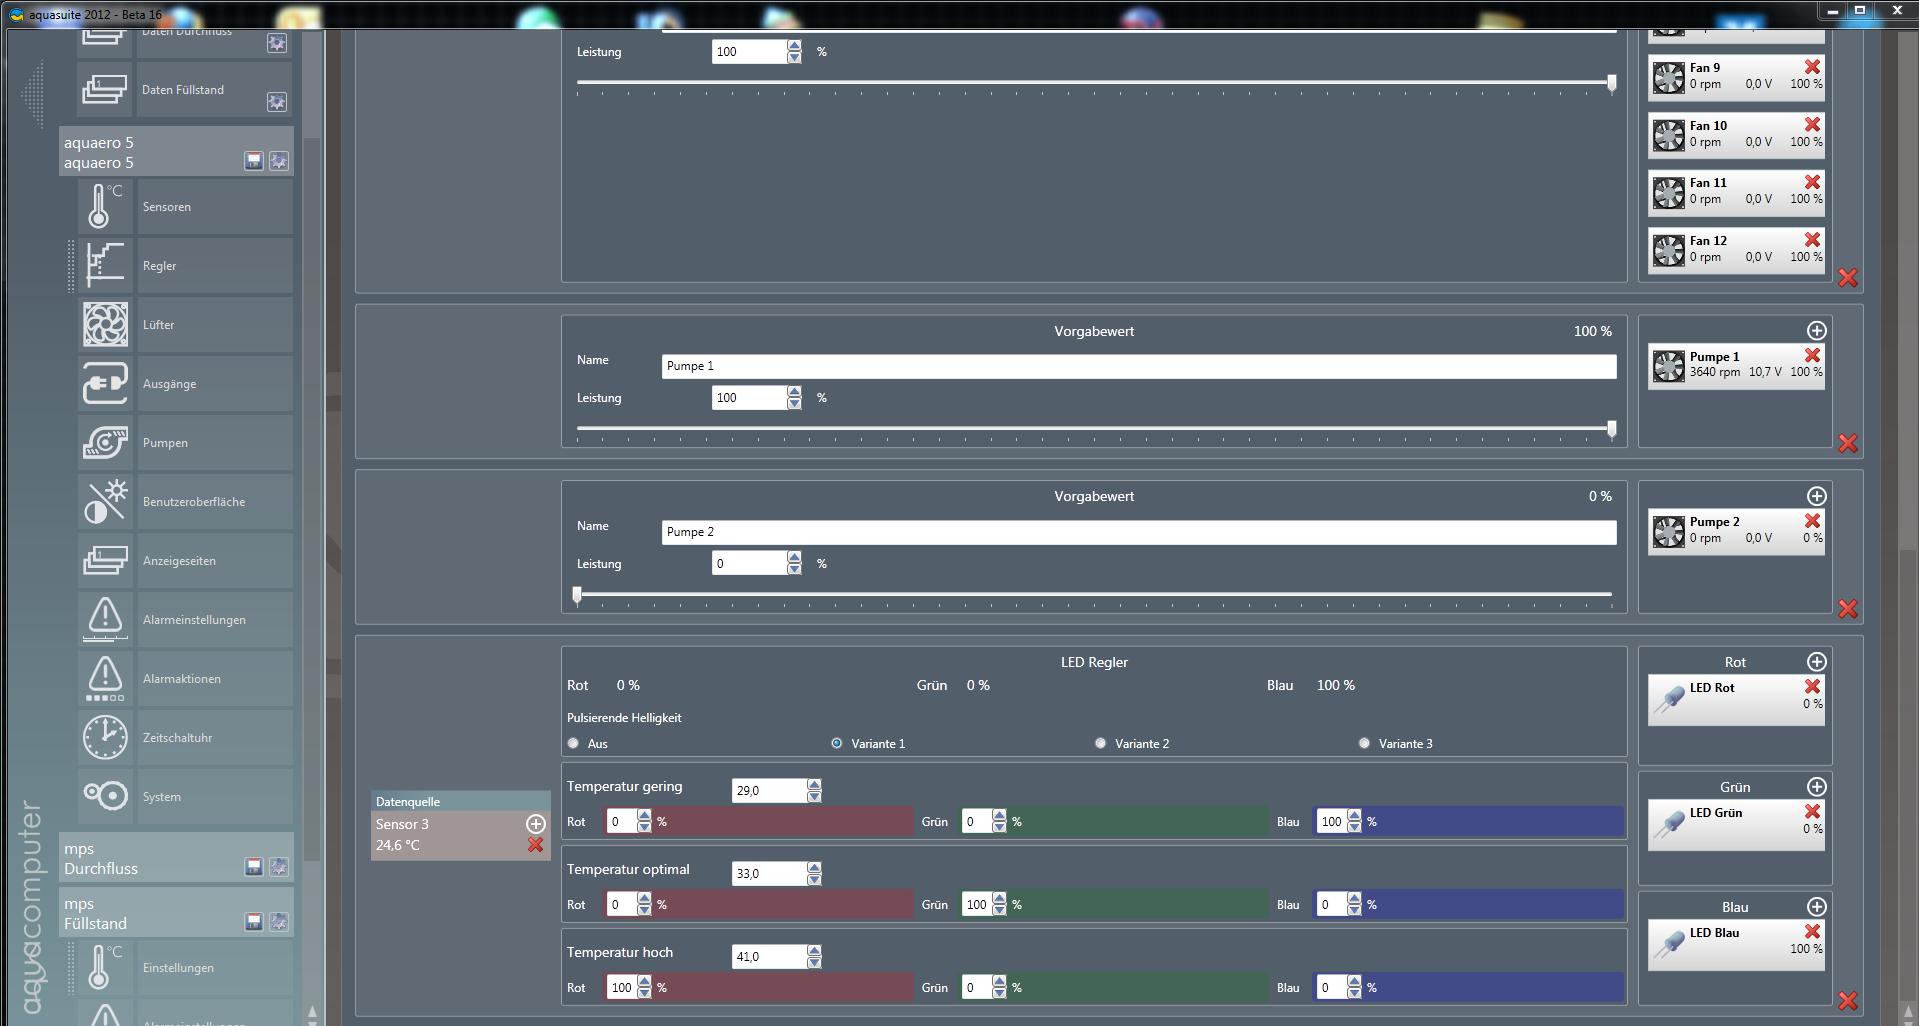
Task: Increase Temperatur hoch value with up arrow
Action: tap(814, 951)
